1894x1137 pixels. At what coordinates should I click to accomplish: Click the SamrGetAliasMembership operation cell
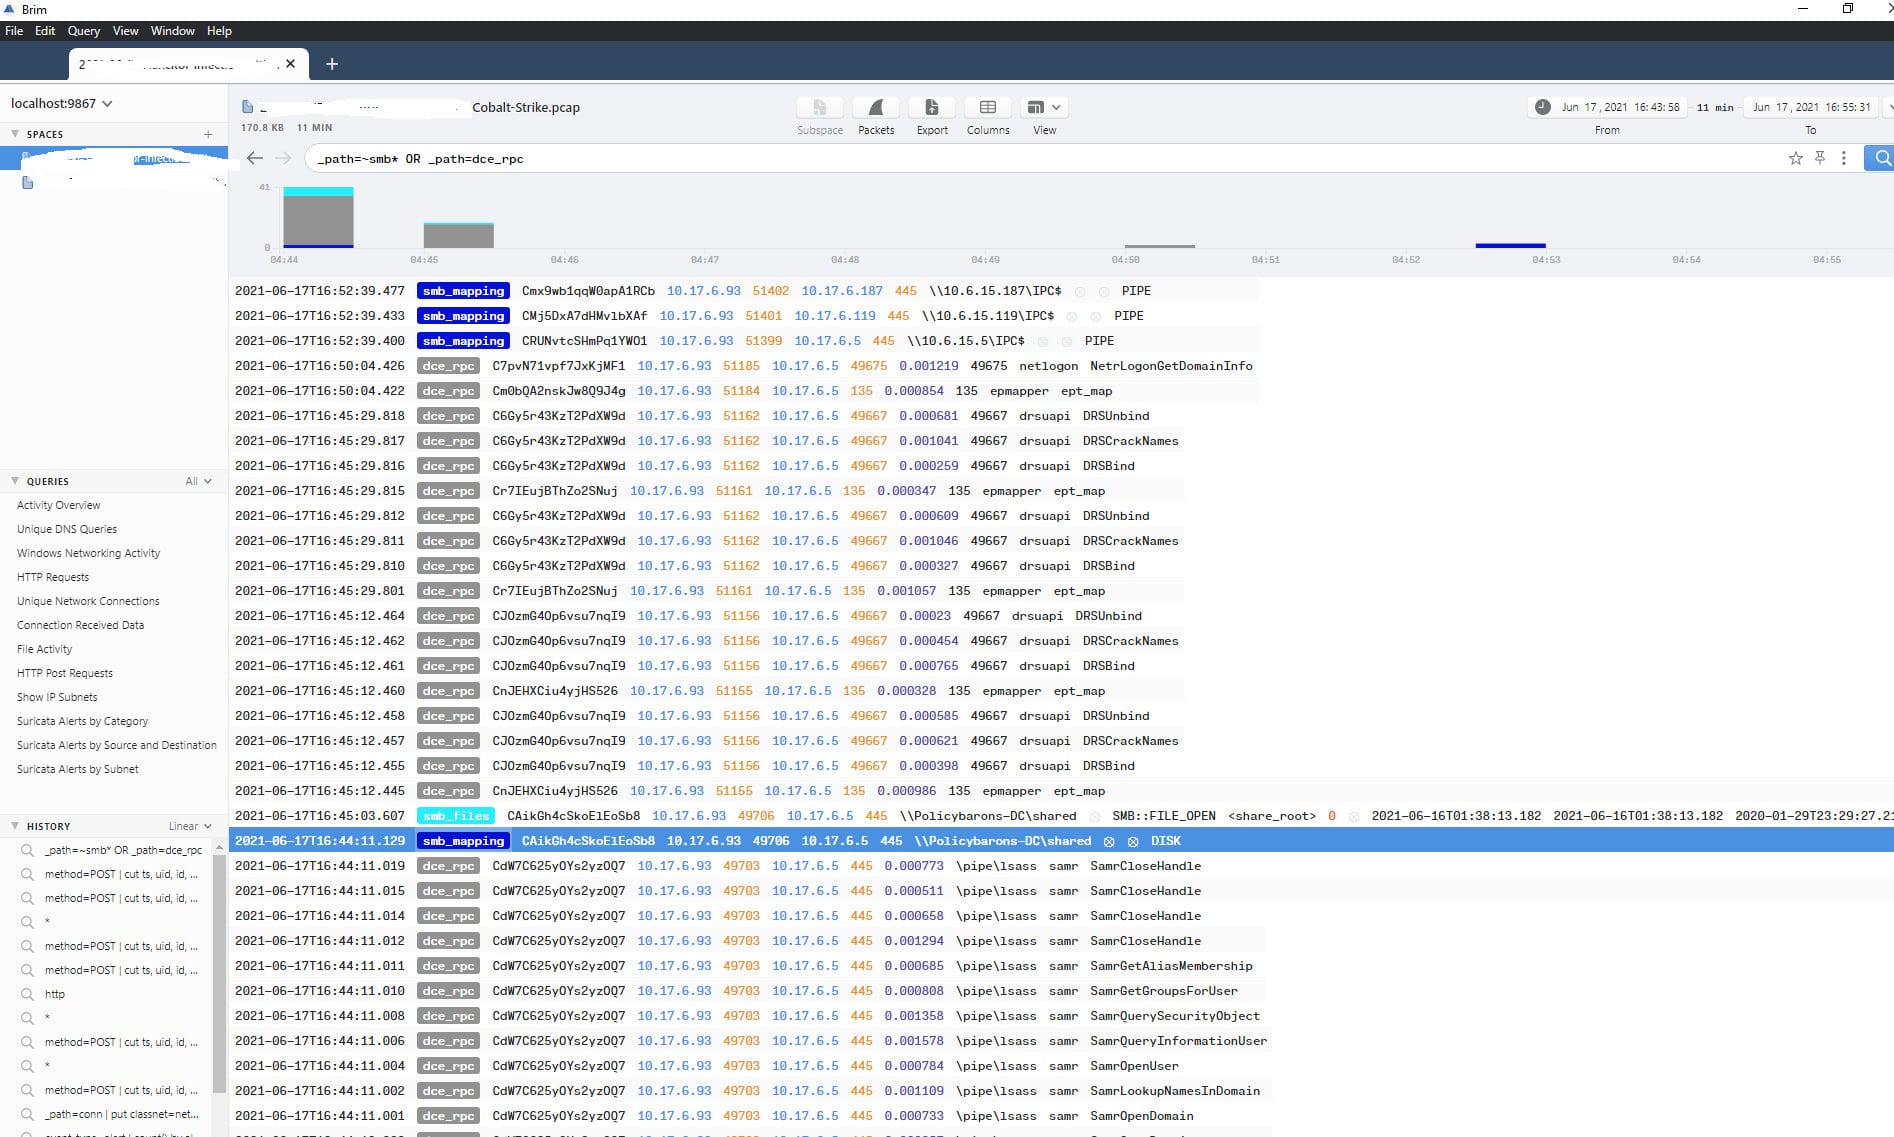click(x=1171, y=966)
